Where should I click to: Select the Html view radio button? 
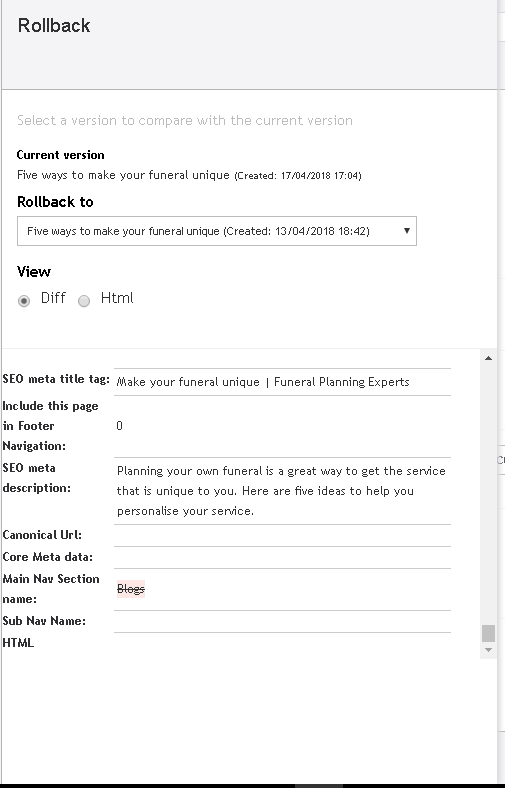(x=84, y=301)
